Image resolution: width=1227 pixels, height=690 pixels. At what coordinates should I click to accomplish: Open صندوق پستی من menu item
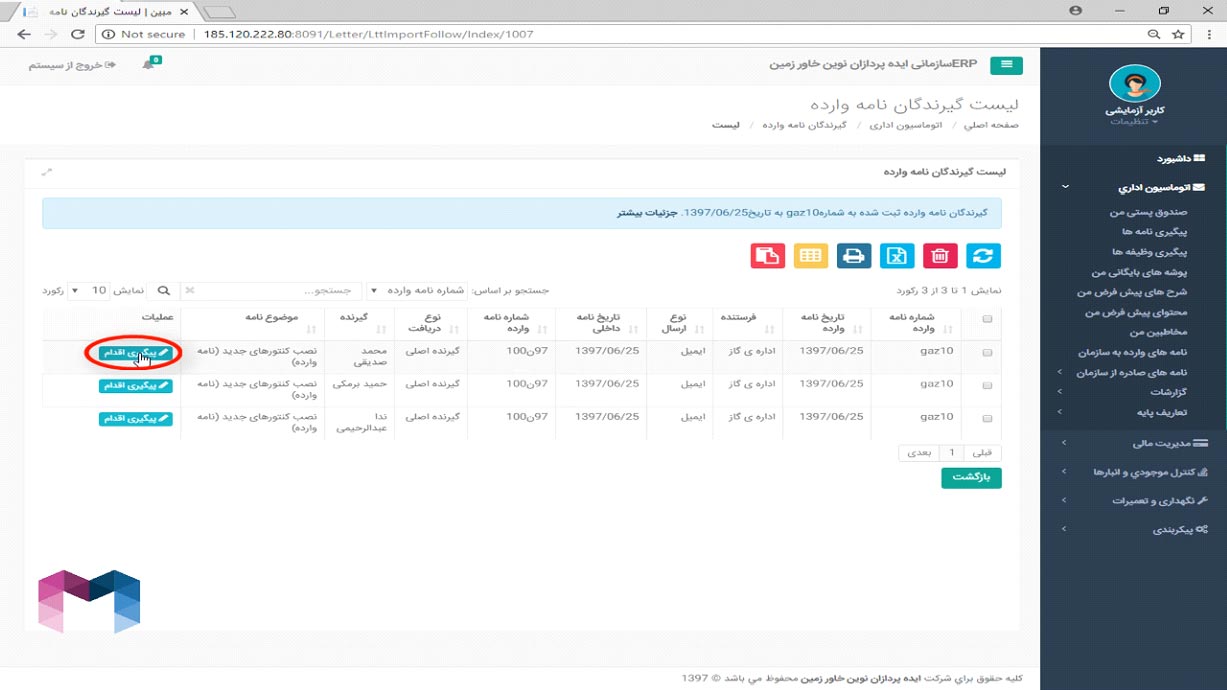click(1147, 212)
